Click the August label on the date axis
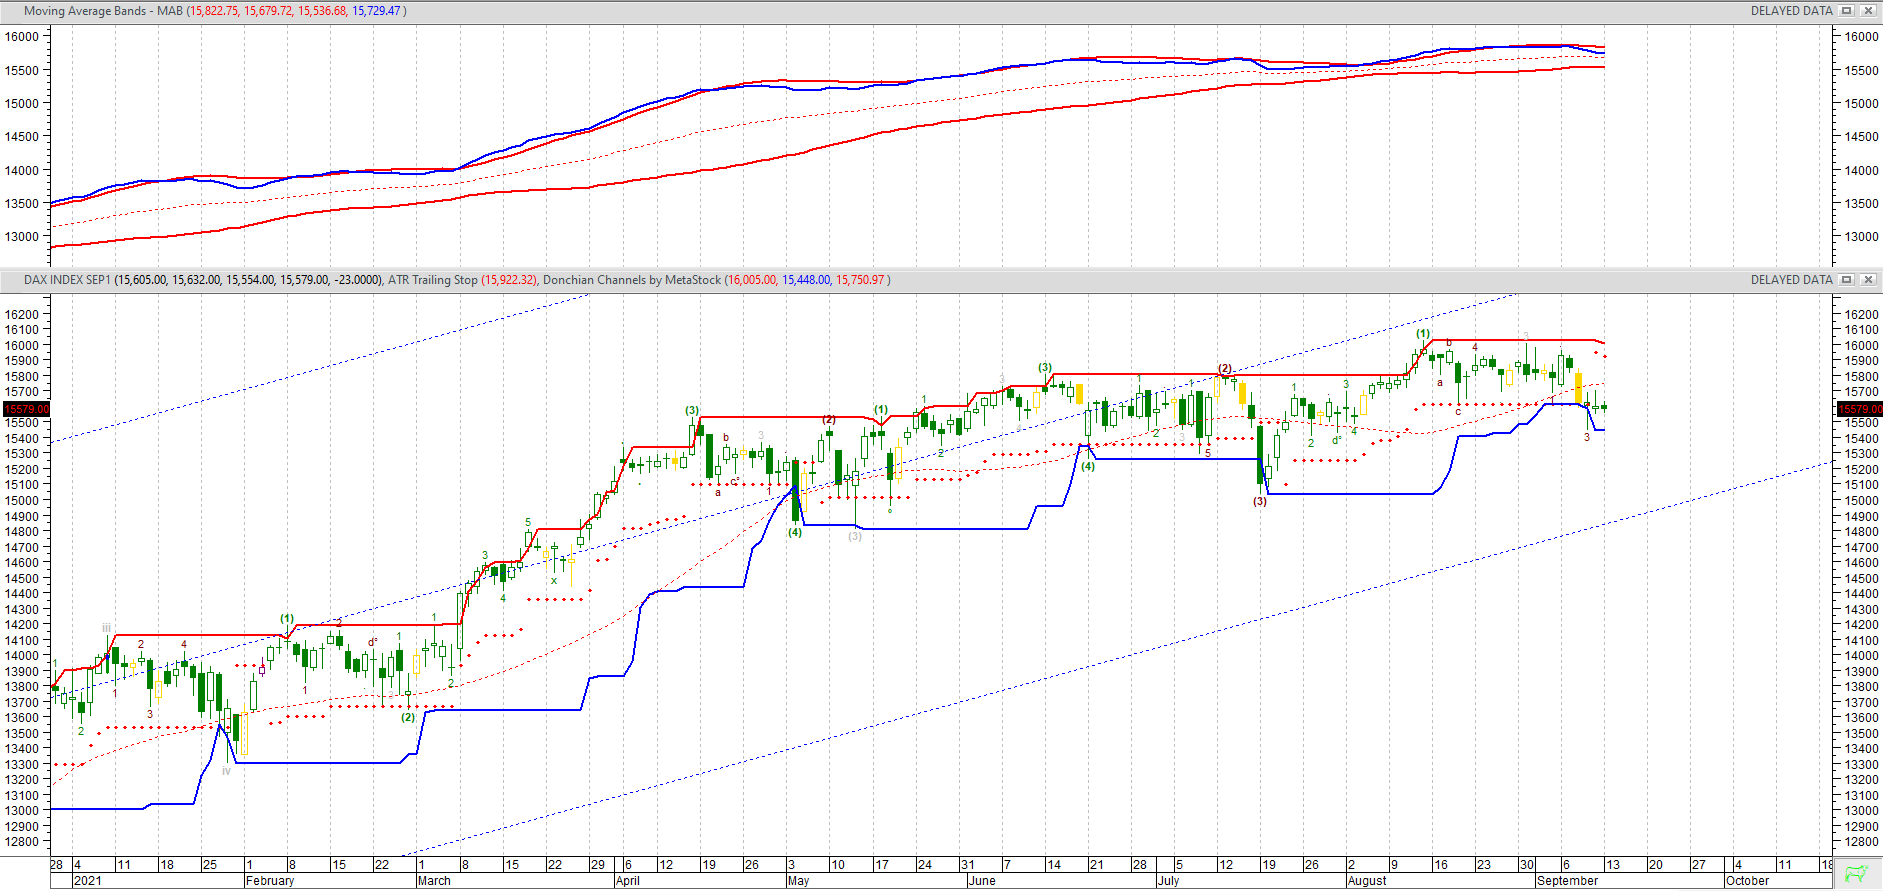The image size is (1883, 891). coord(1367,881)
